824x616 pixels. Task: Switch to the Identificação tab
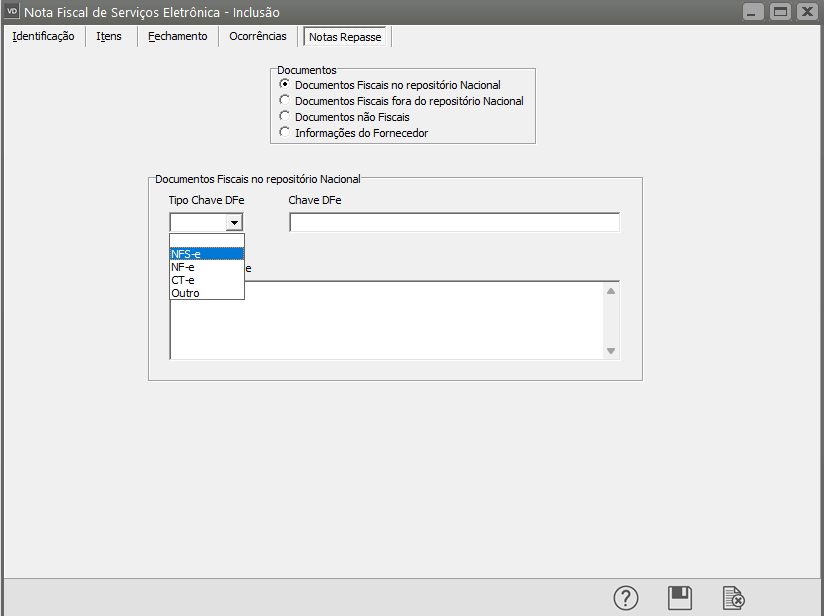(x=43, y=36)
